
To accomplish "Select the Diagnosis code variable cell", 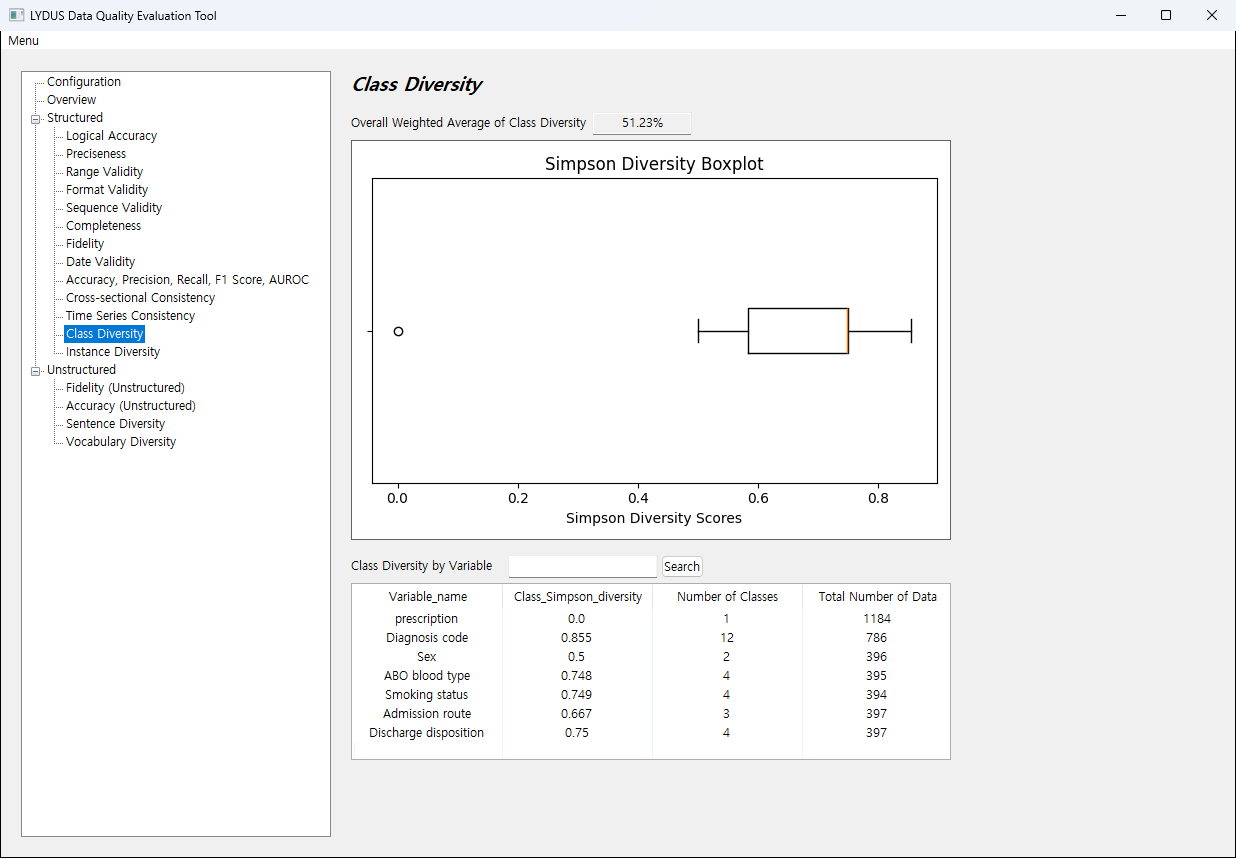I will click(427, 638).
